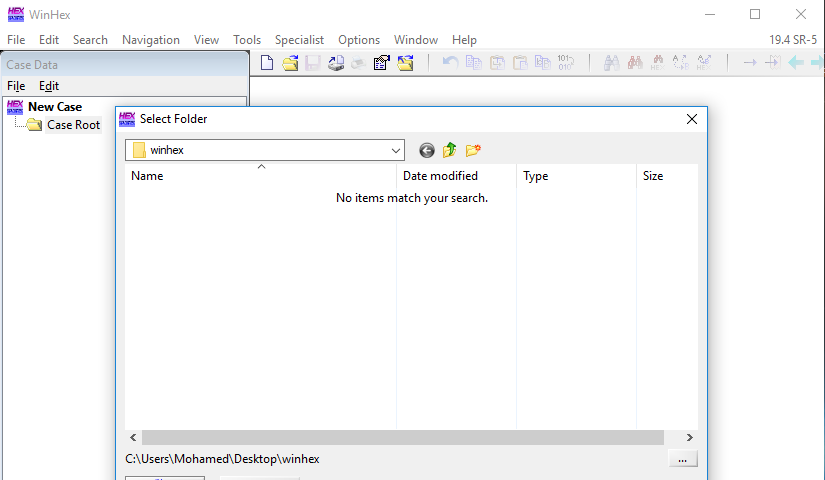825x480 pixels.
Task: Open the Navigation menu
Action: [x=150, y=40]
